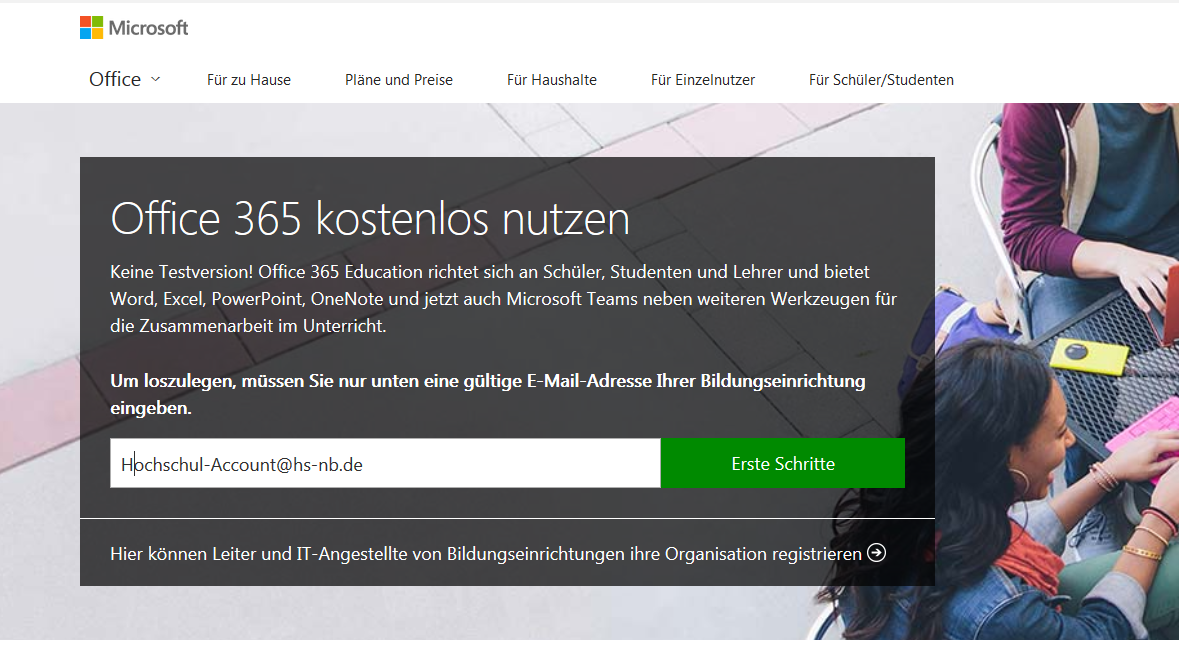
Task: Click the Microsoft four-color logo icon
Action: coord(92,28)
